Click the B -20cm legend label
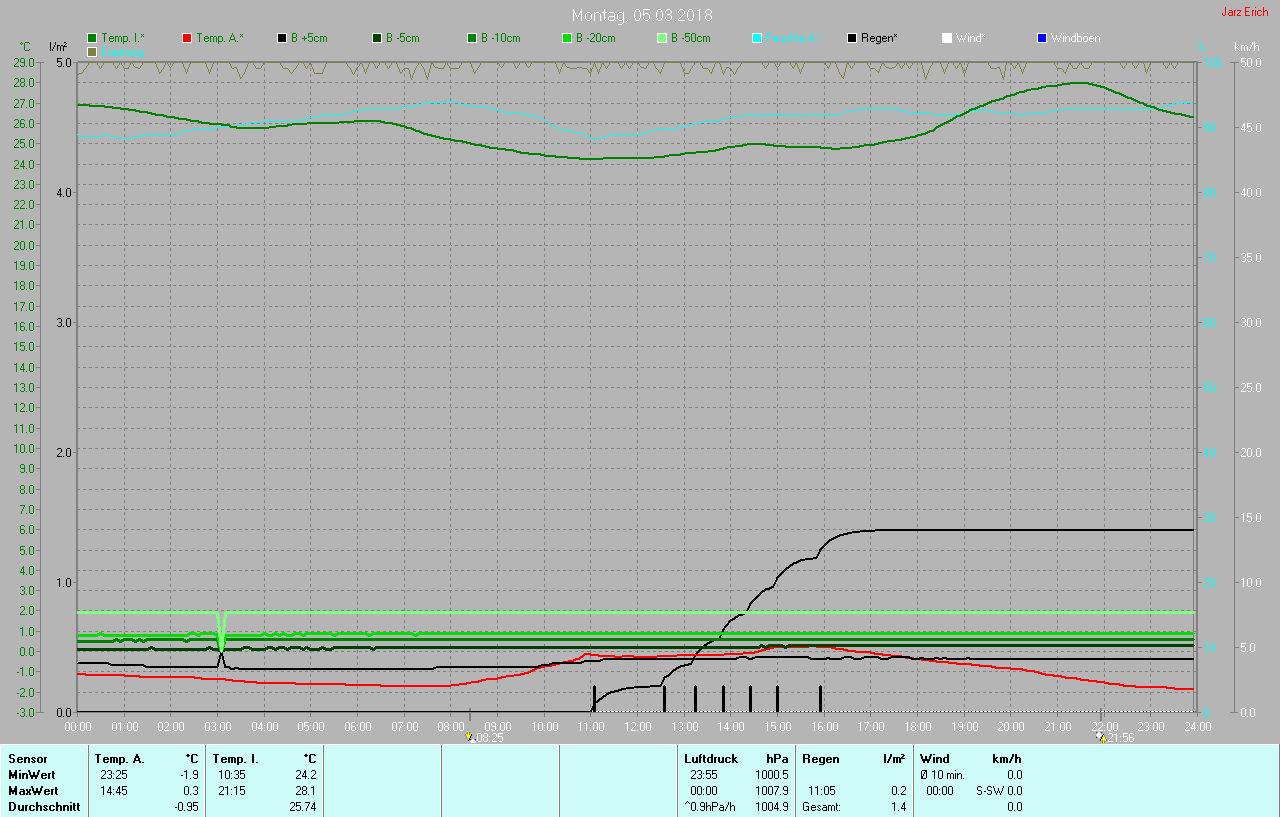 click(x=595, y=38)
